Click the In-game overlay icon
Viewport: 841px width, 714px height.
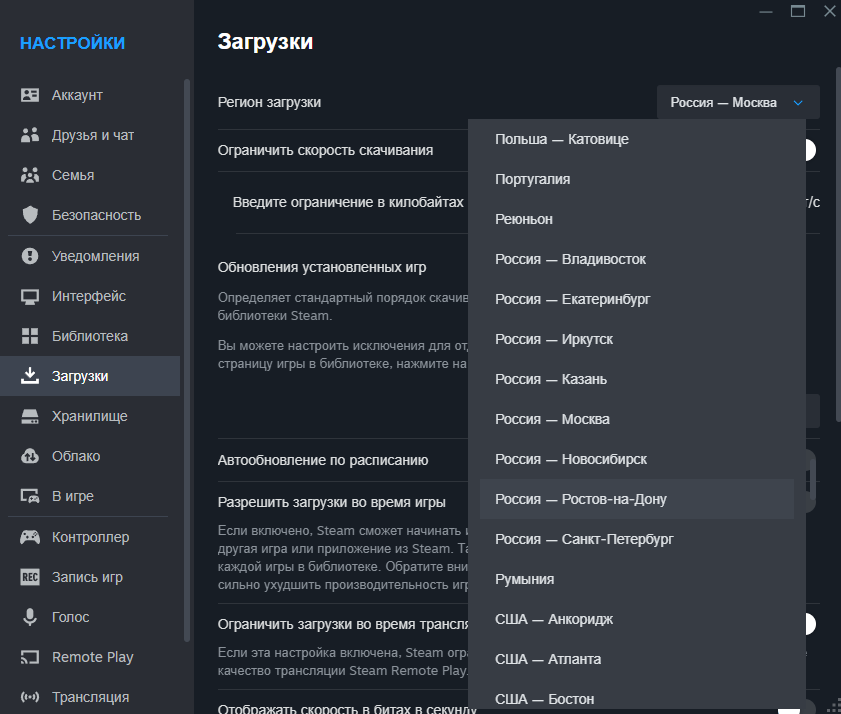(x=30, y=496)
